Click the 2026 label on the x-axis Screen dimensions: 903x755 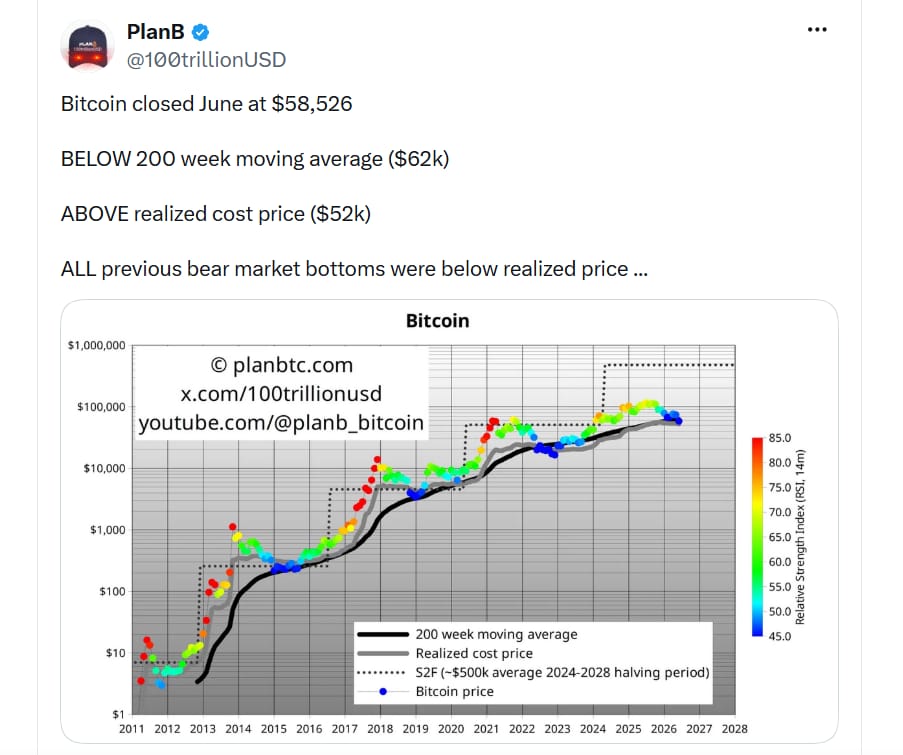coord(663,729)
